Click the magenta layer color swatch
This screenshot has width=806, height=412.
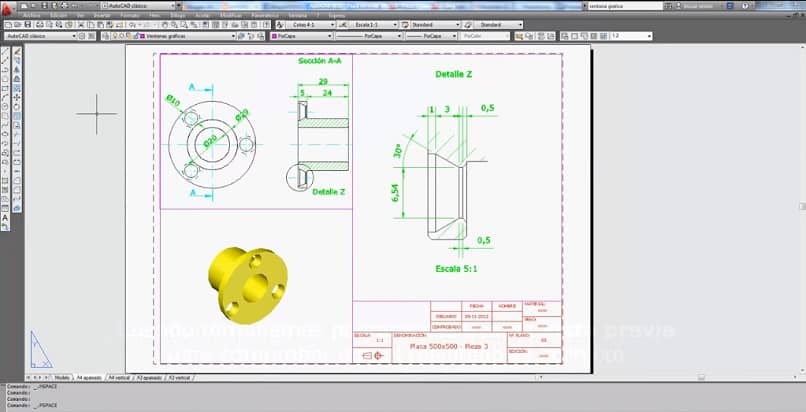coord(141,36)
